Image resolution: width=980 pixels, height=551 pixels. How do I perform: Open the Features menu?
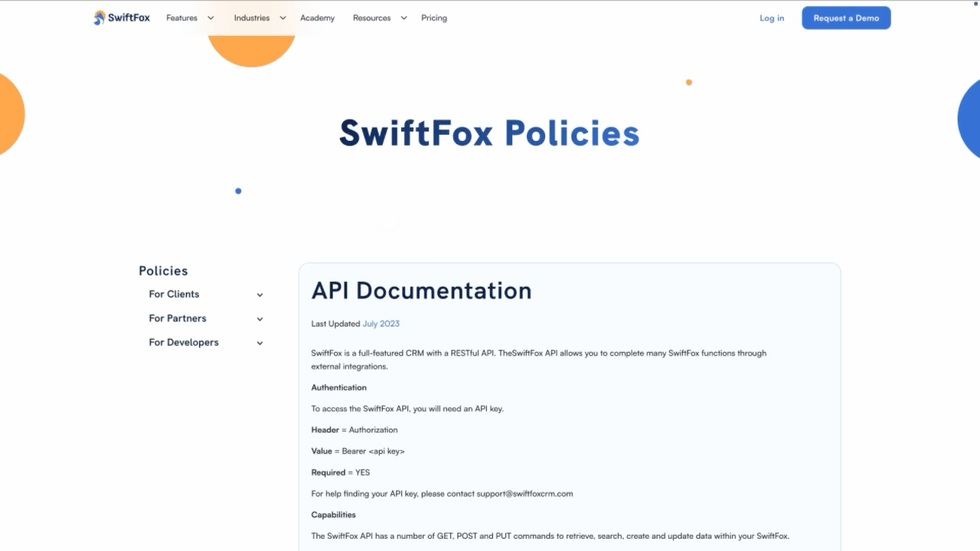(182, 17)
